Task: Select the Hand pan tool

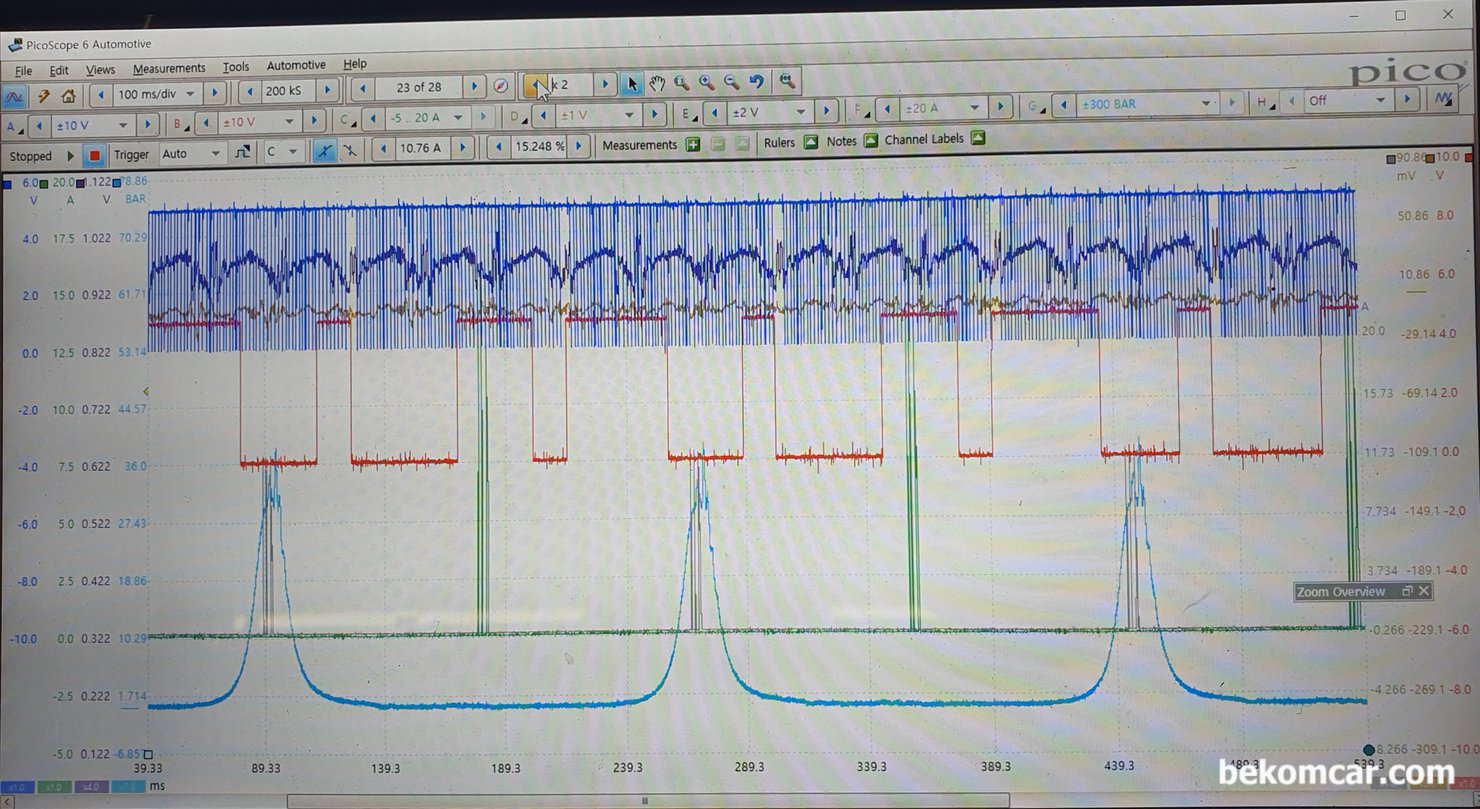Action: (x=657, y=84)
